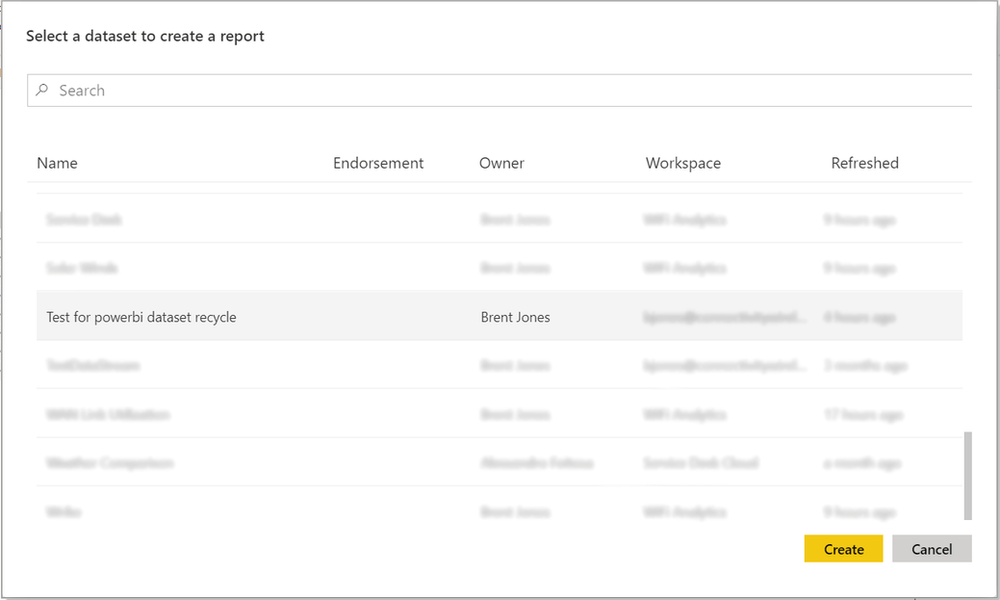Screen dimensions: 1000x600
Task: Sort by the Refreshed column header
Action: pos(864,162)
